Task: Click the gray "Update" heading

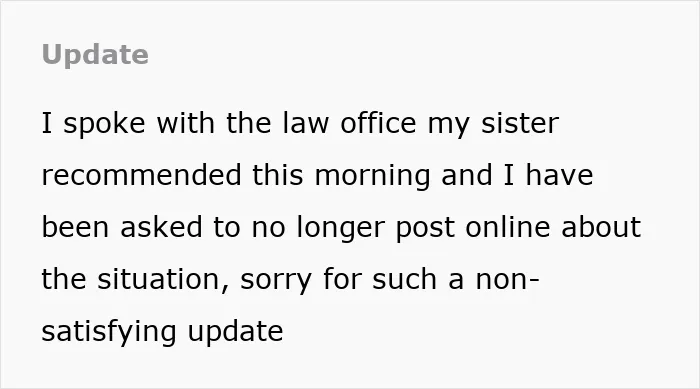Action: (95, 55)
